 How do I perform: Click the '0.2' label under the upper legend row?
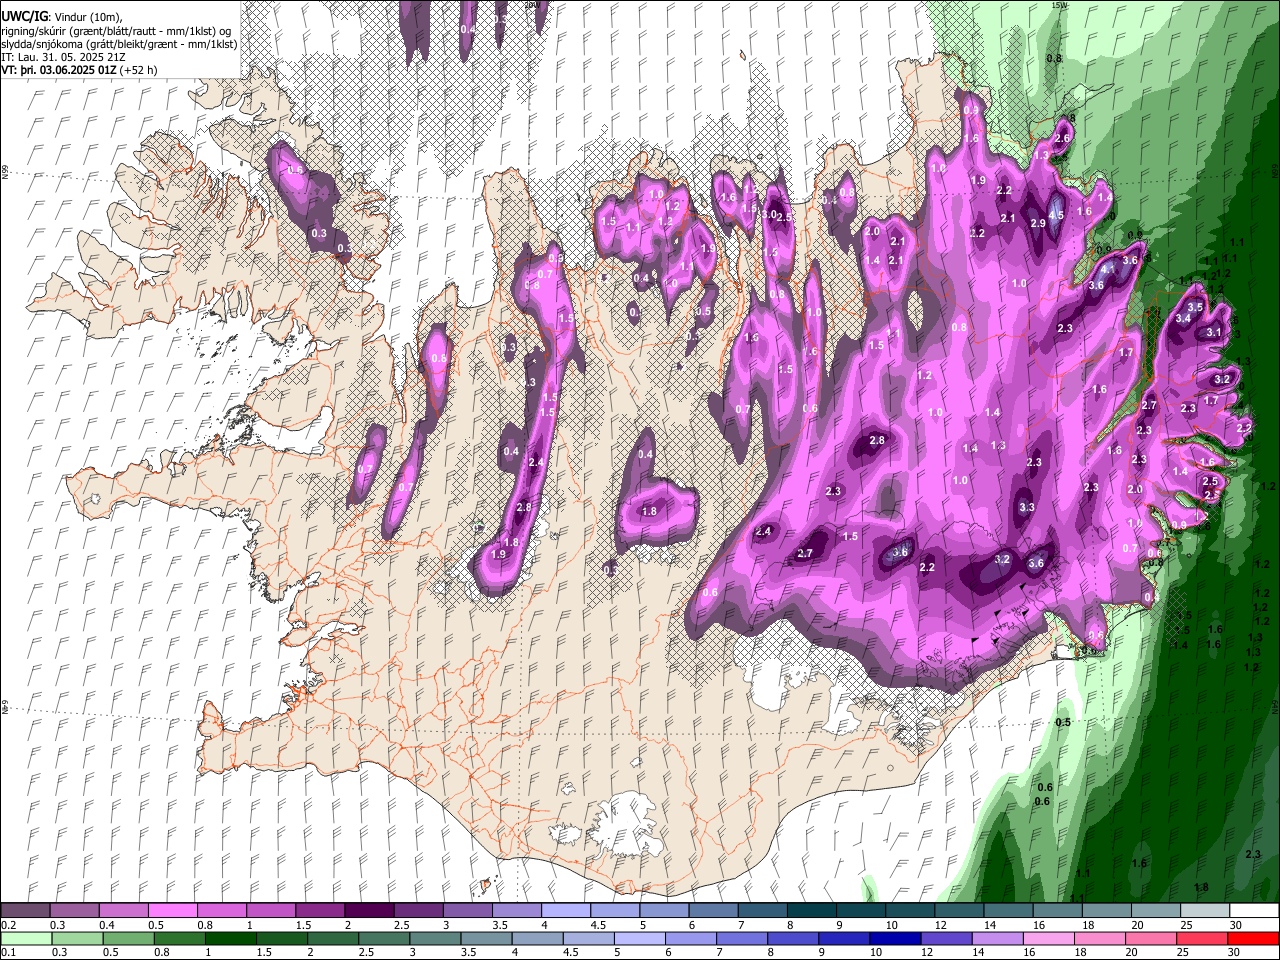[x=8, y=925]
